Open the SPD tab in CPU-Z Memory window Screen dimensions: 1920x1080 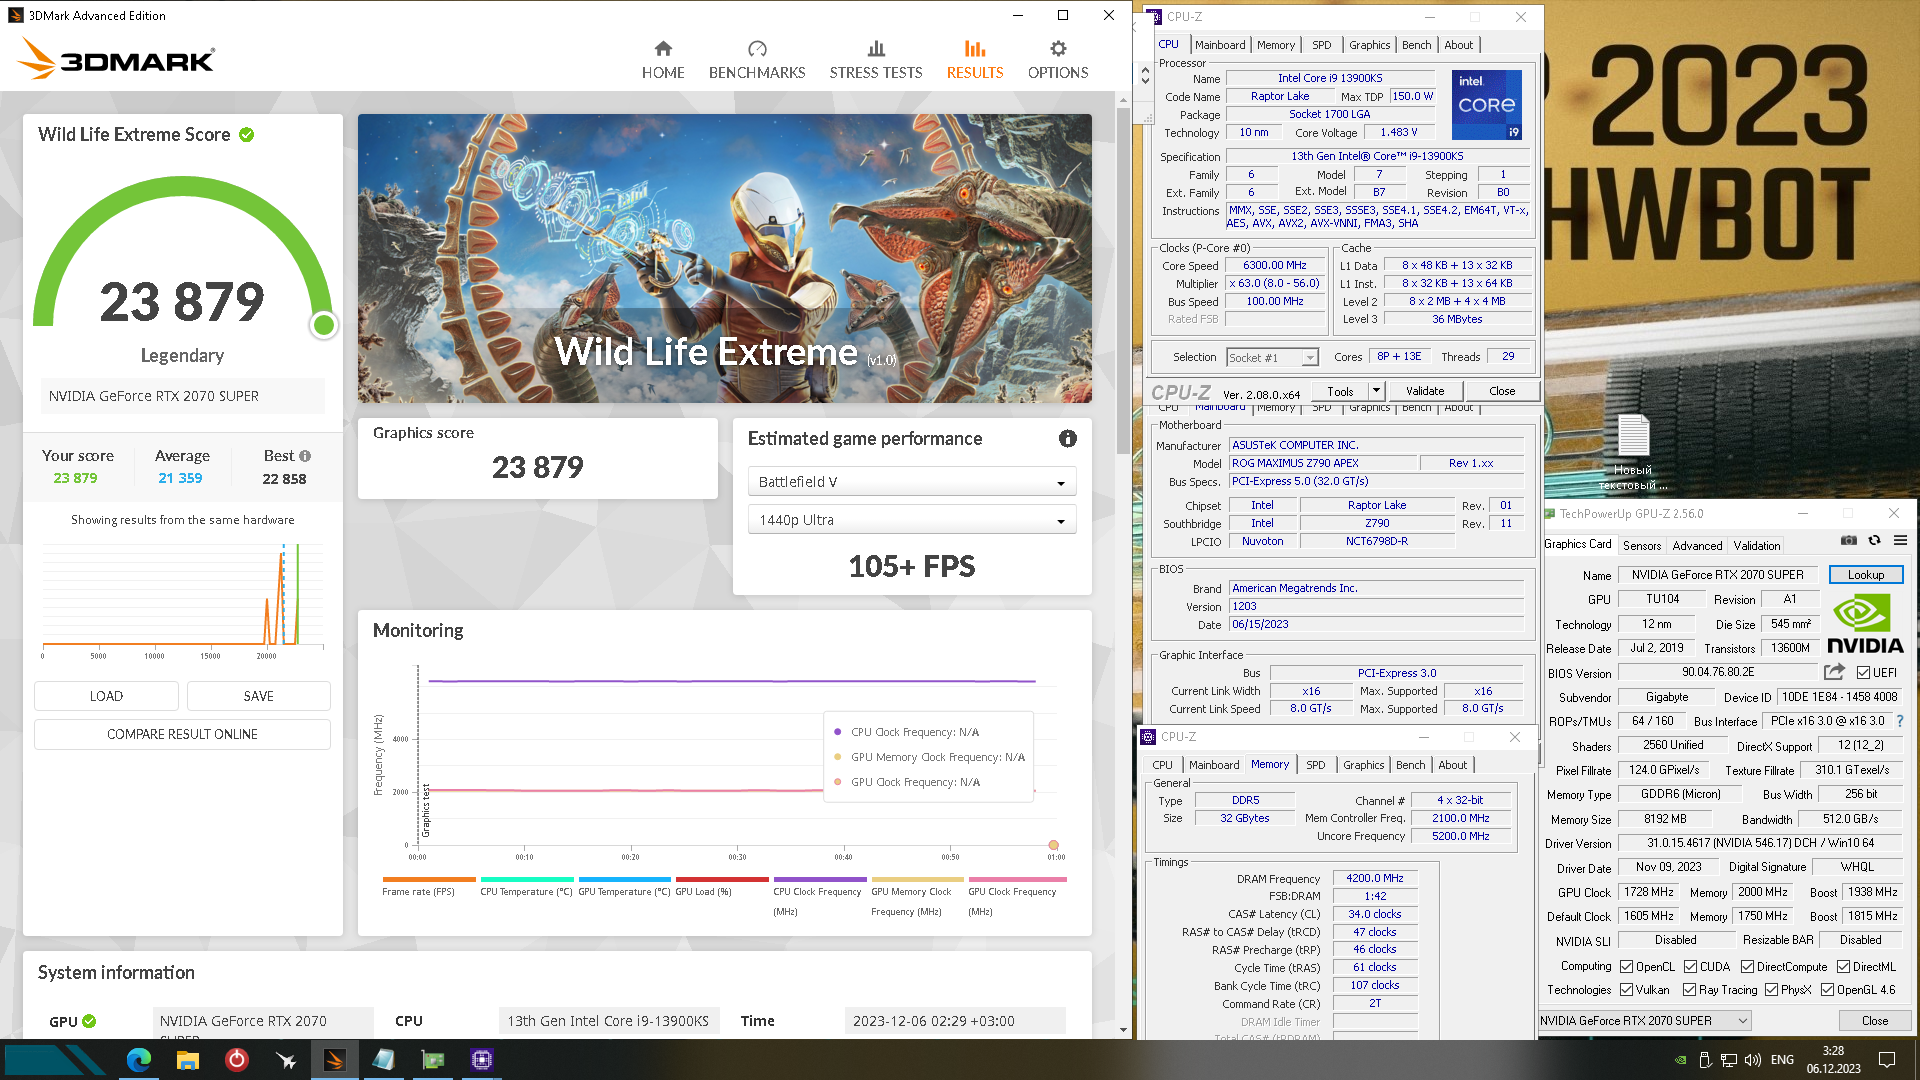coord(1315,765)
